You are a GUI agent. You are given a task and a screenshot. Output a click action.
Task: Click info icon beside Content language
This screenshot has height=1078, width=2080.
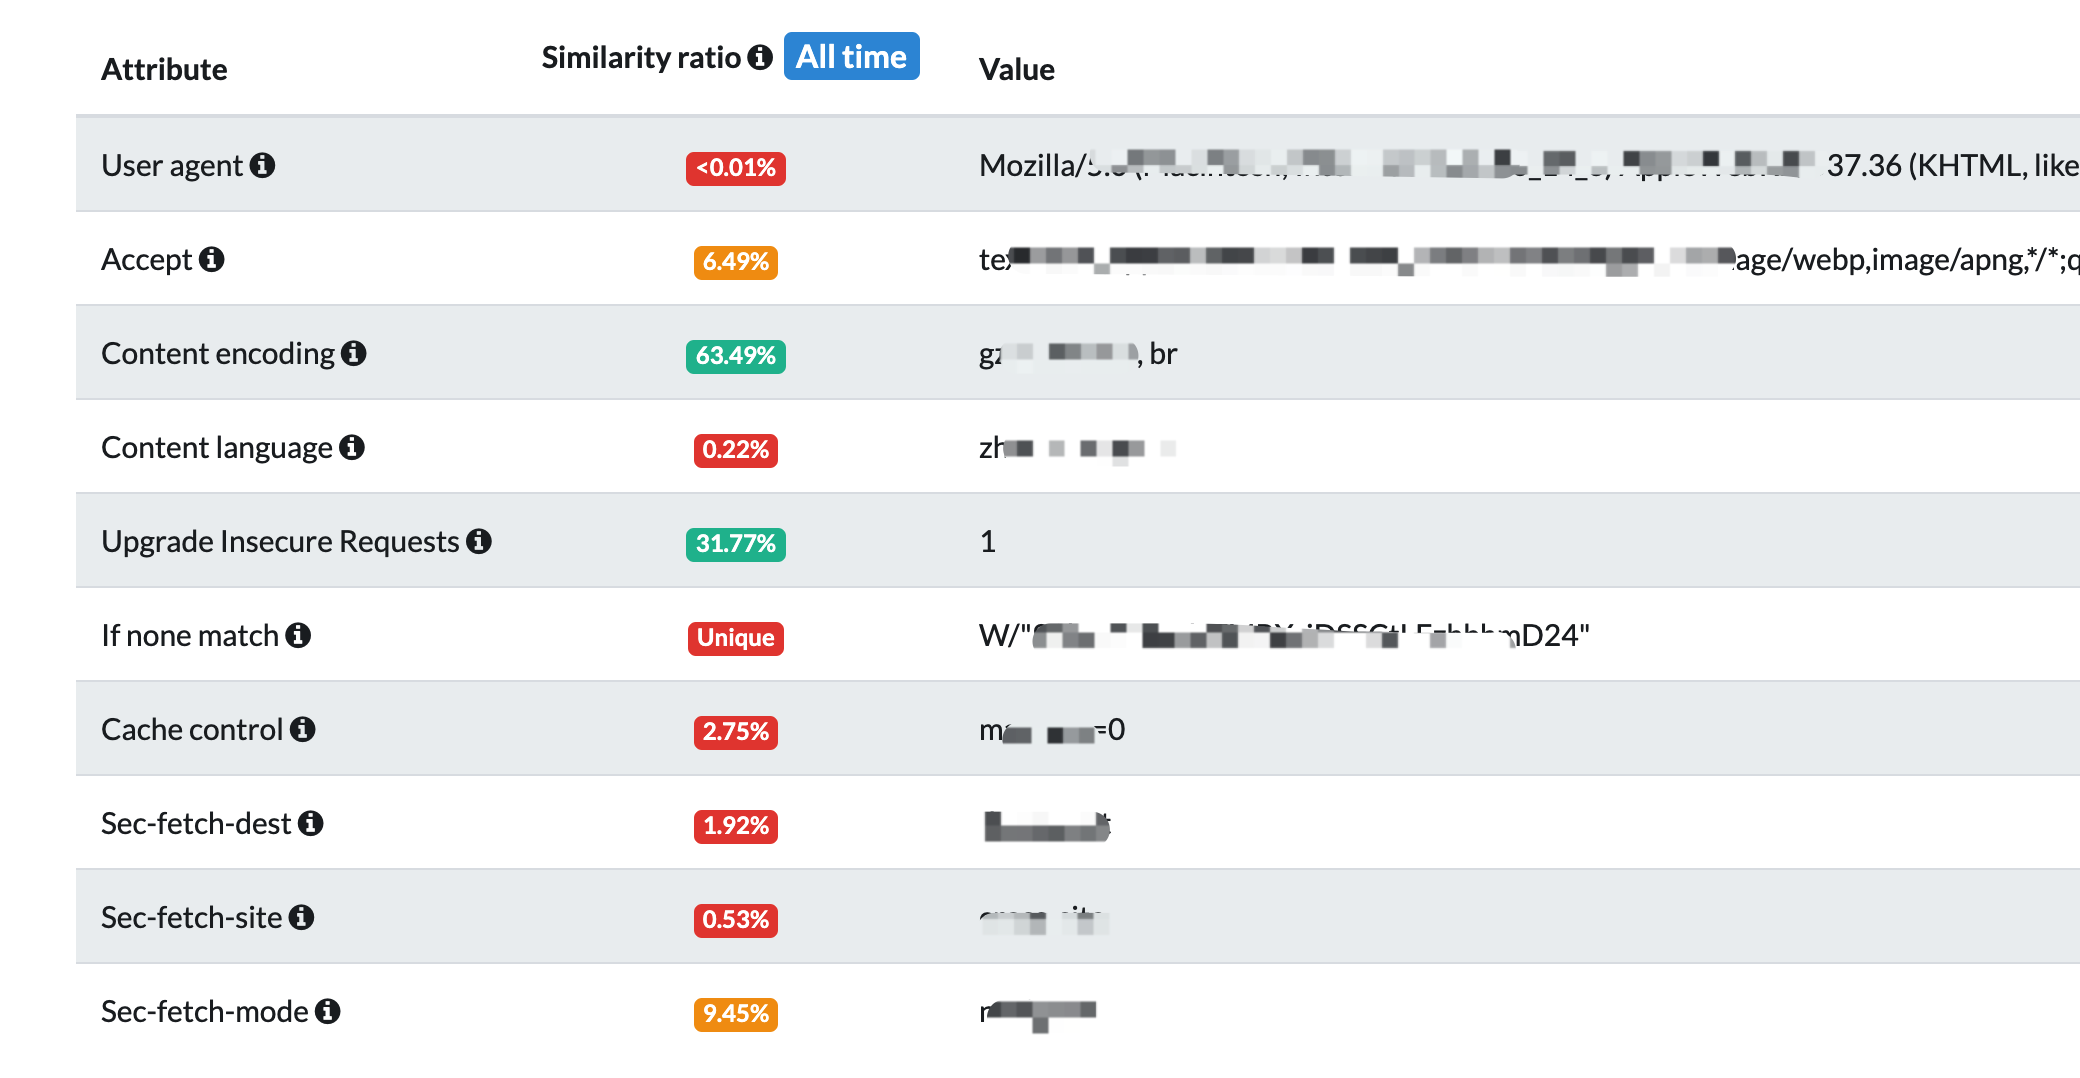[352, 447]
